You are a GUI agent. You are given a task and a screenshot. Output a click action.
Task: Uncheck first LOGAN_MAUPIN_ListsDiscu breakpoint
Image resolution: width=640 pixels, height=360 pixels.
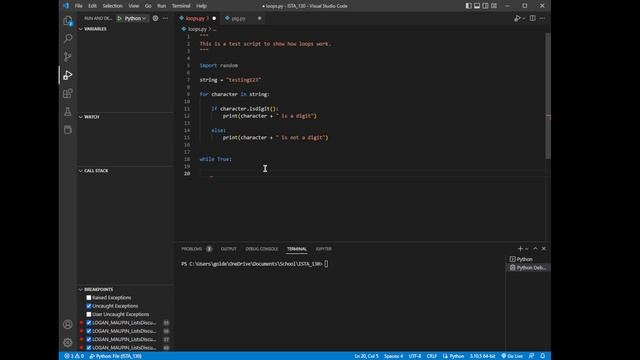[89, 322]
